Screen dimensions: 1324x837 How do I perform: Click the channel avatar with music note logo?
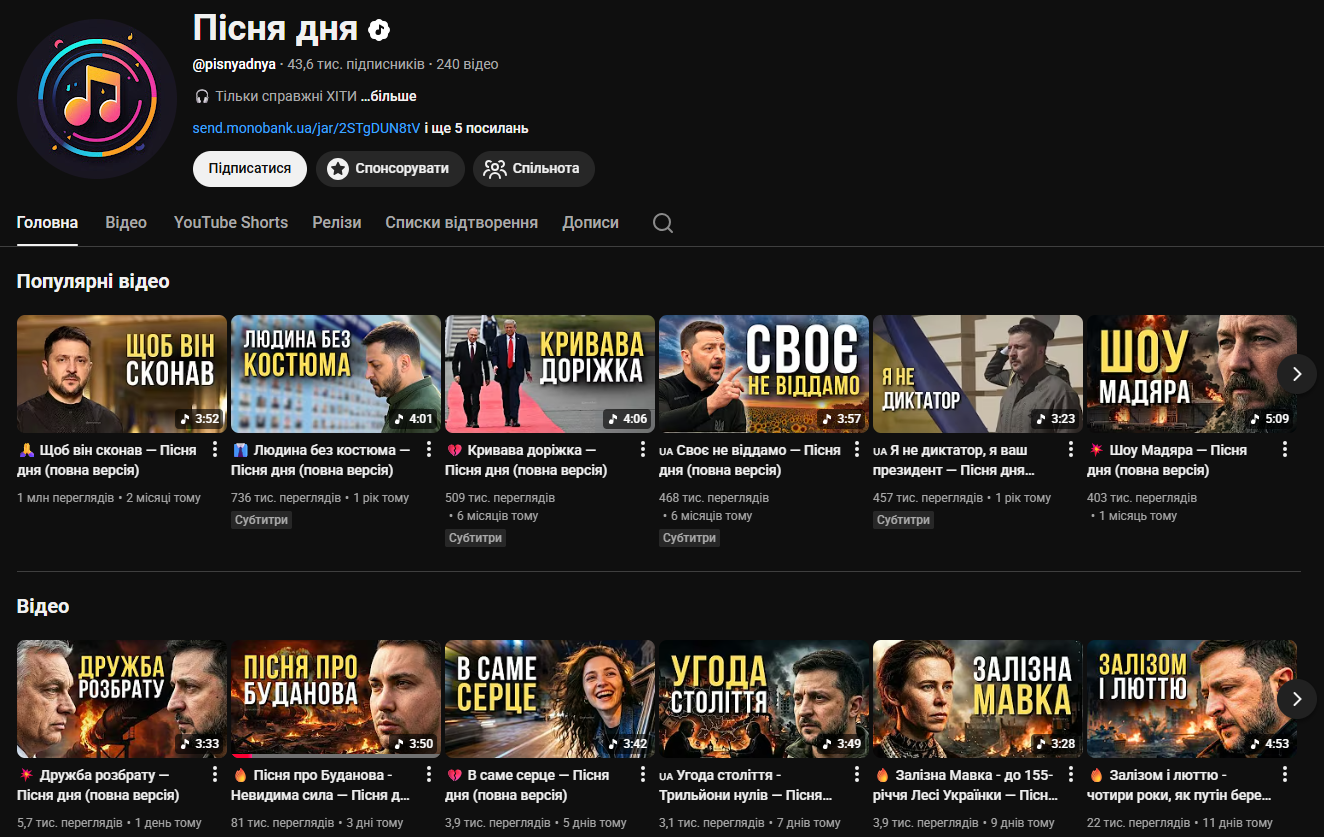tap(96, 99)
